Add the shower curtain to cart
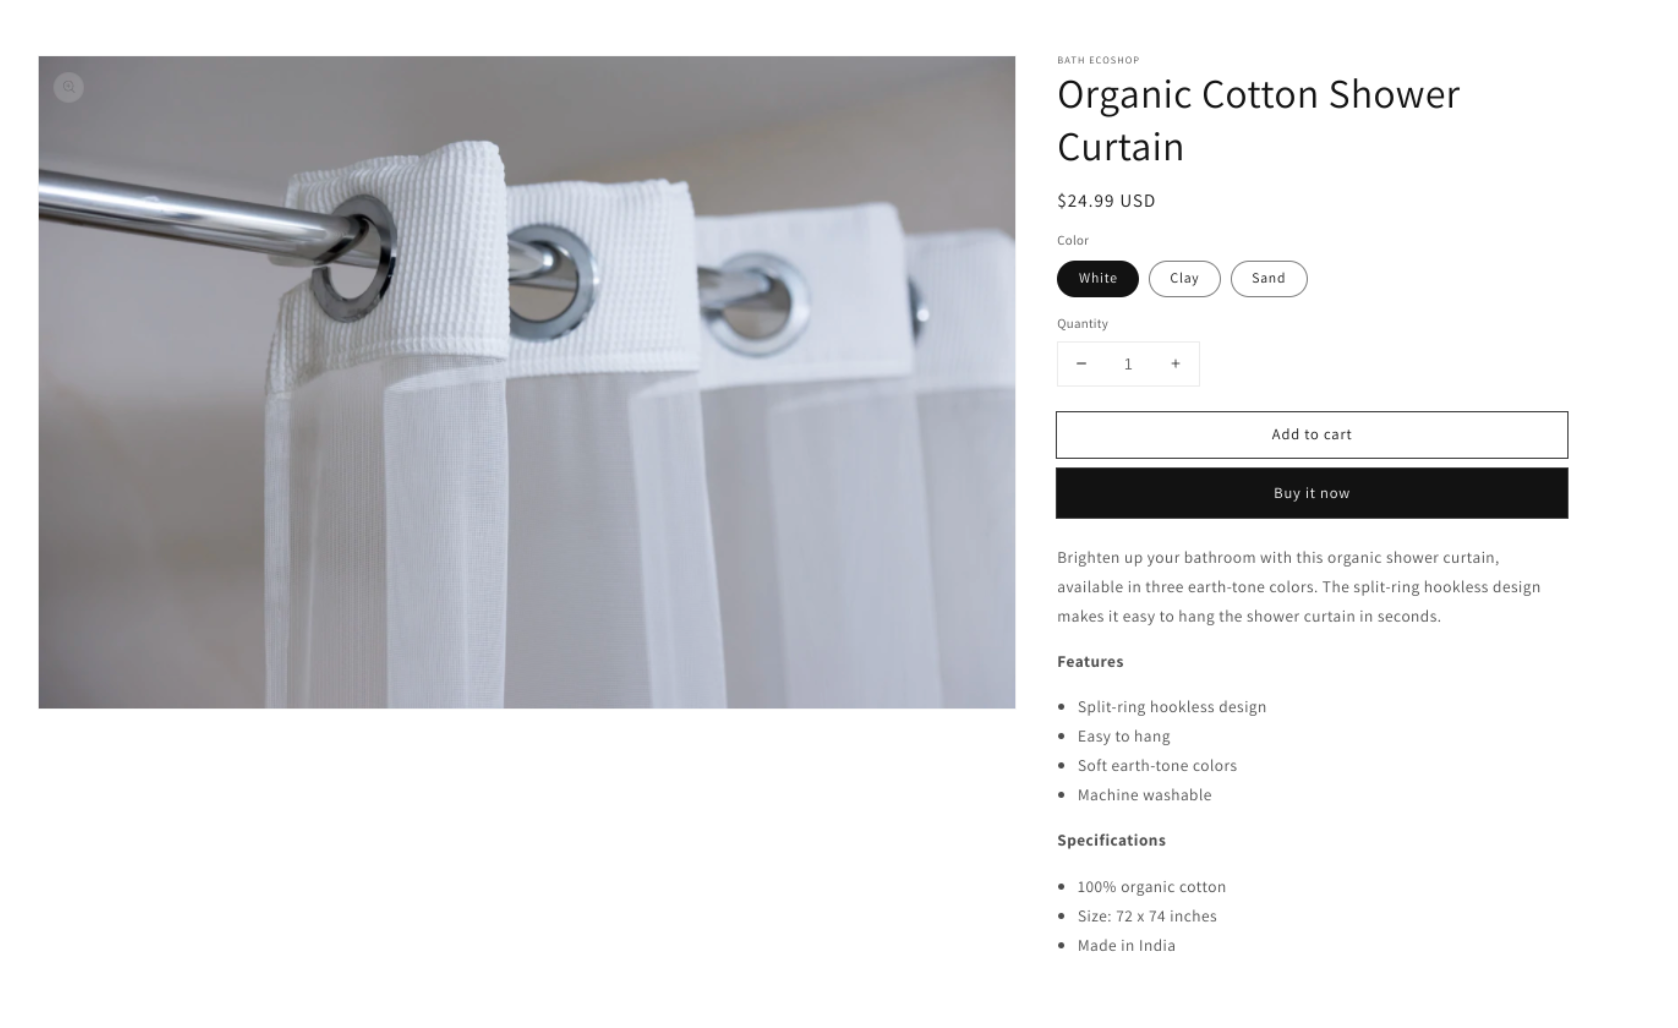 click(x=1311, y=435)
